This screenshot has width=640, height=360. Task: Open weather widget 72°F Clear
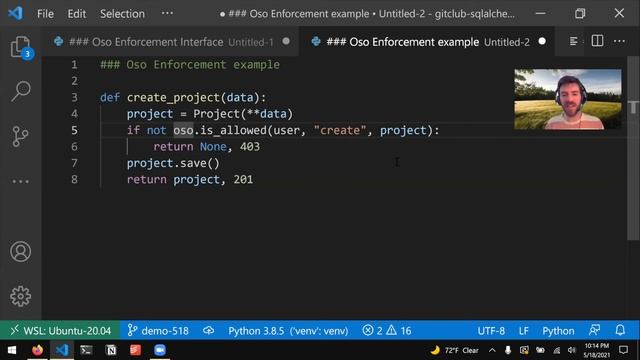[454, 350]
